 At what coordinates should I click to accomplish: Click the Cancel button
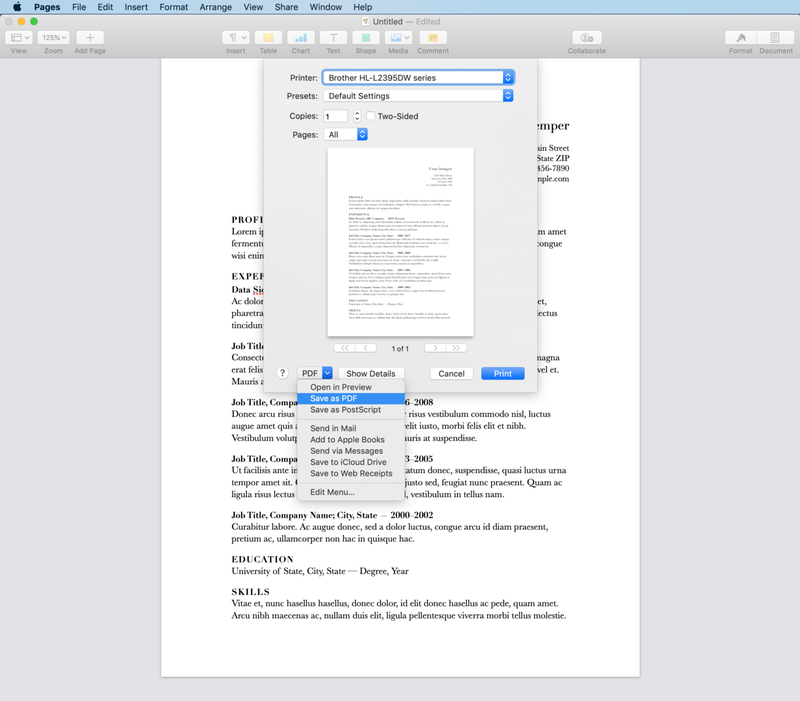coord(452,373)
